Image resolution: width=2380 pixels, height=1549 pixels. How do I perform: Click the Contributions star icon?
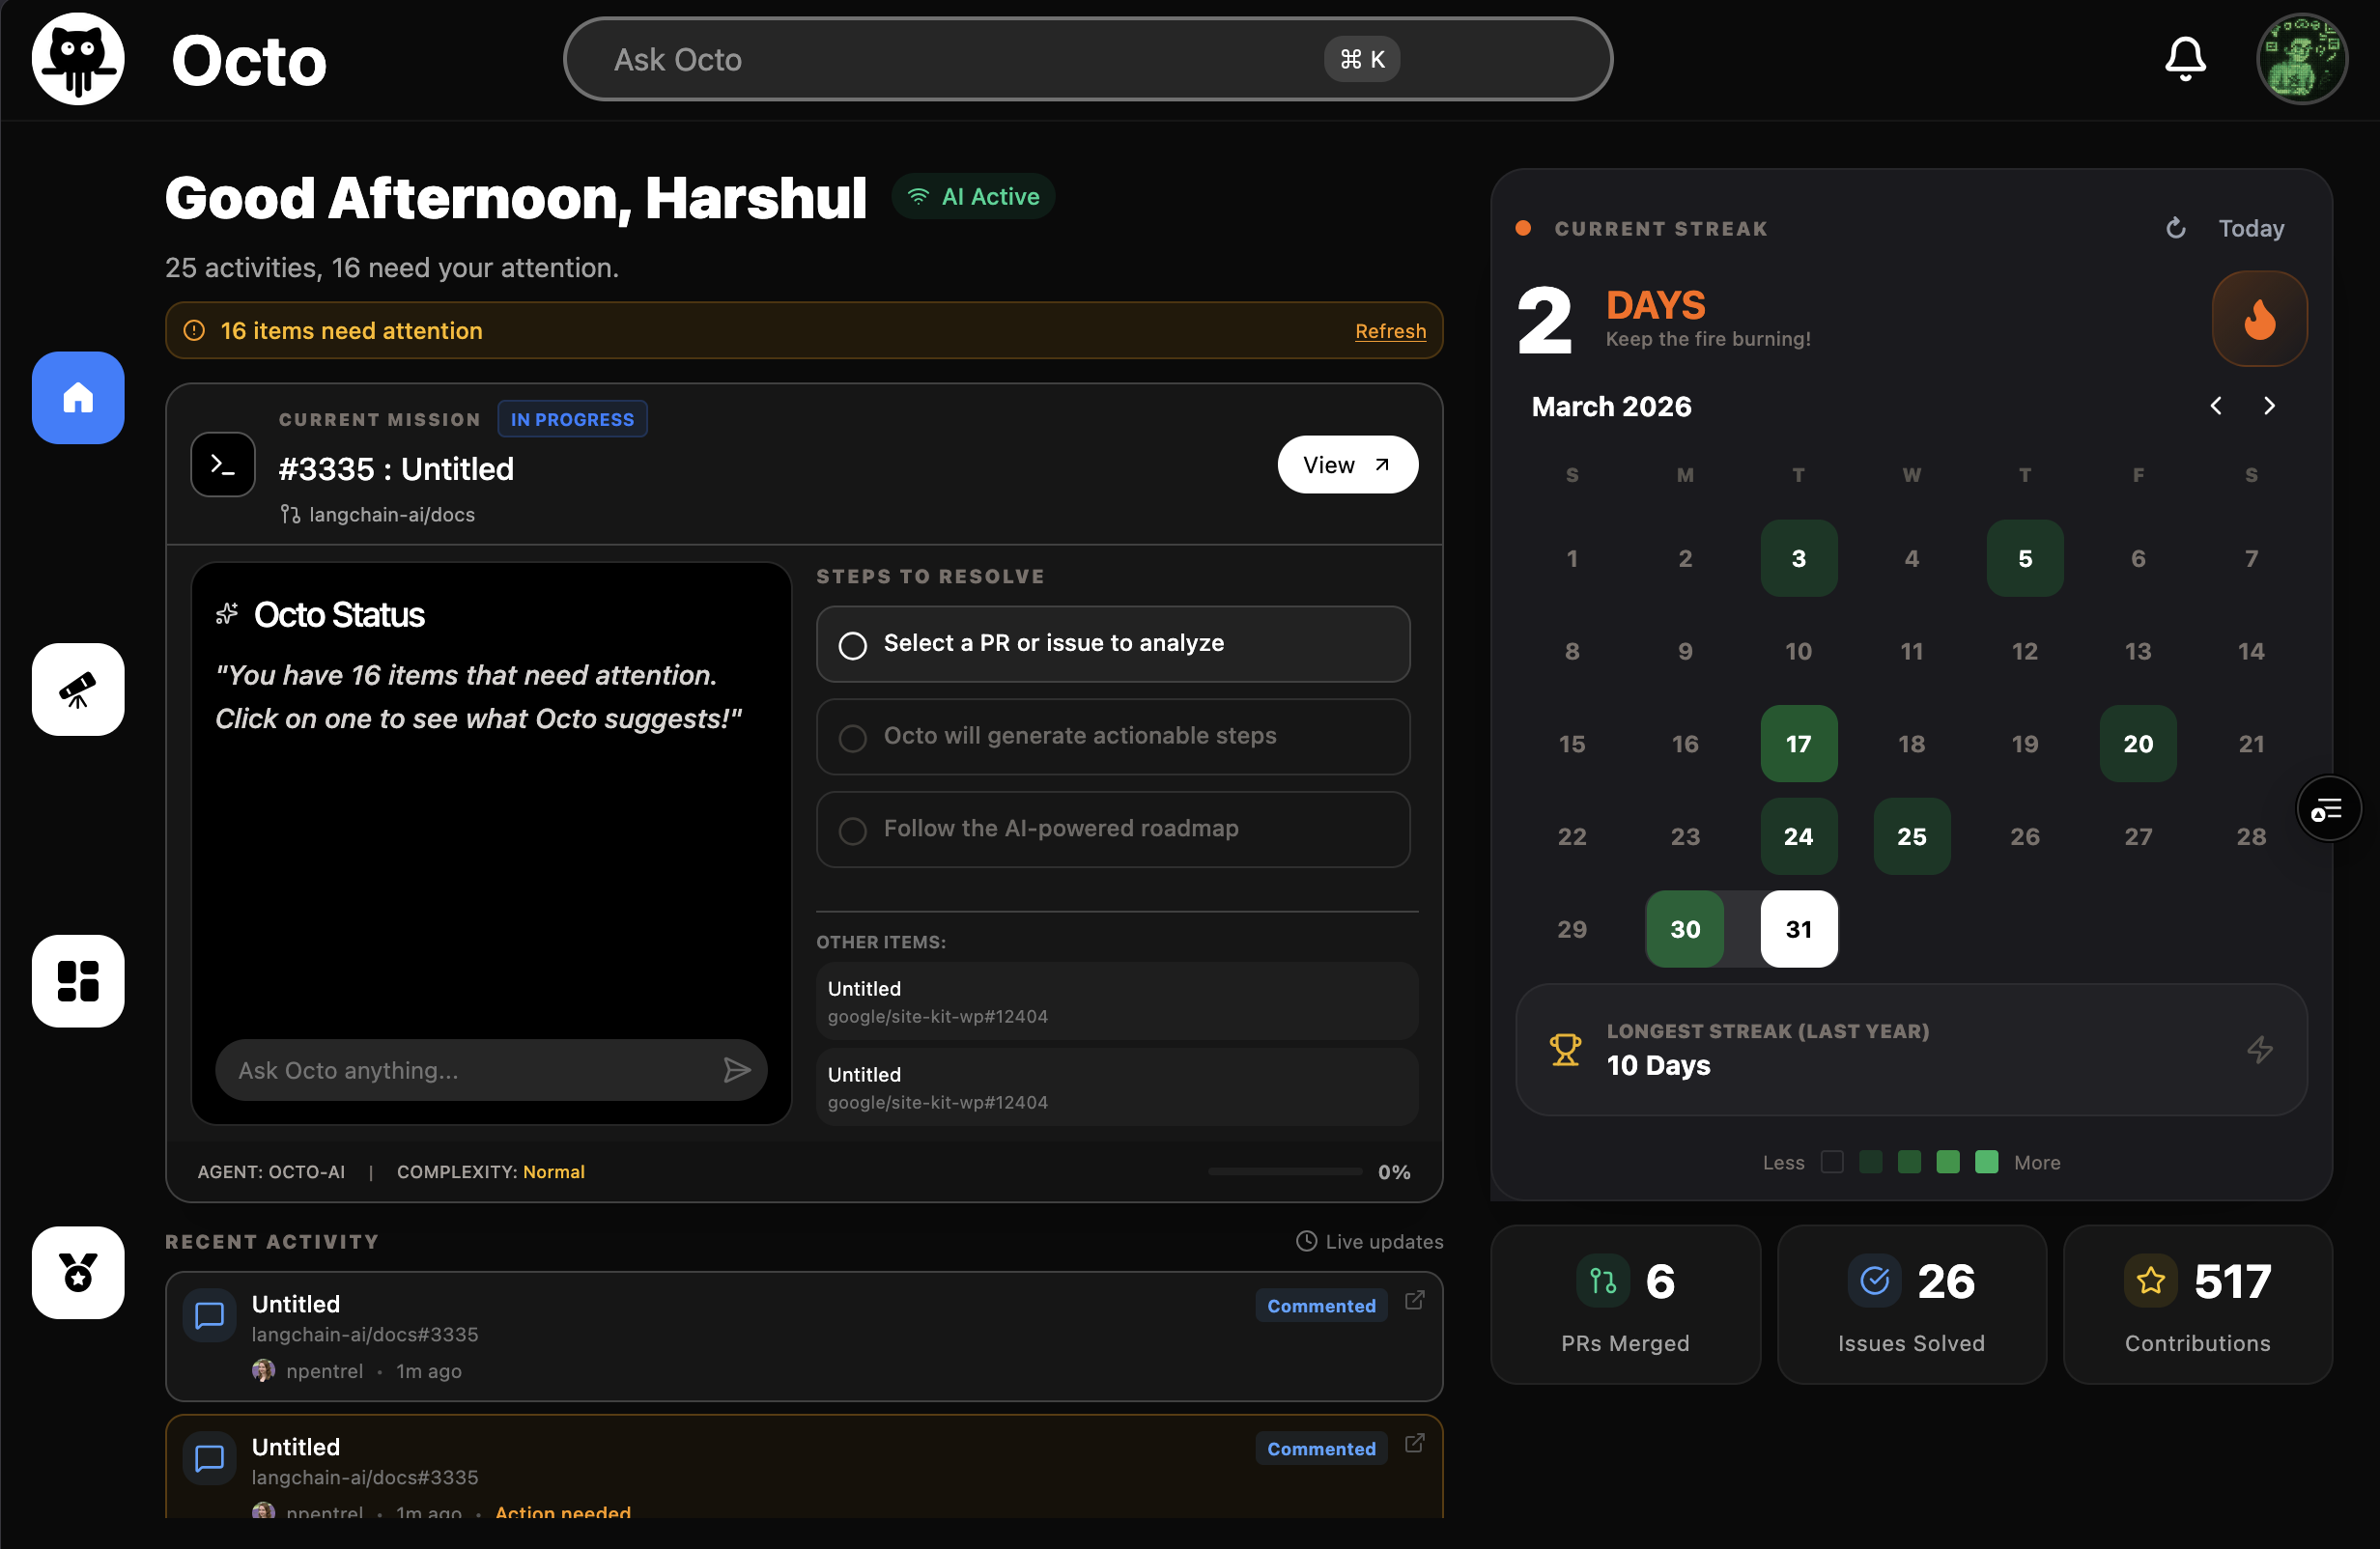(2150, 1282)
